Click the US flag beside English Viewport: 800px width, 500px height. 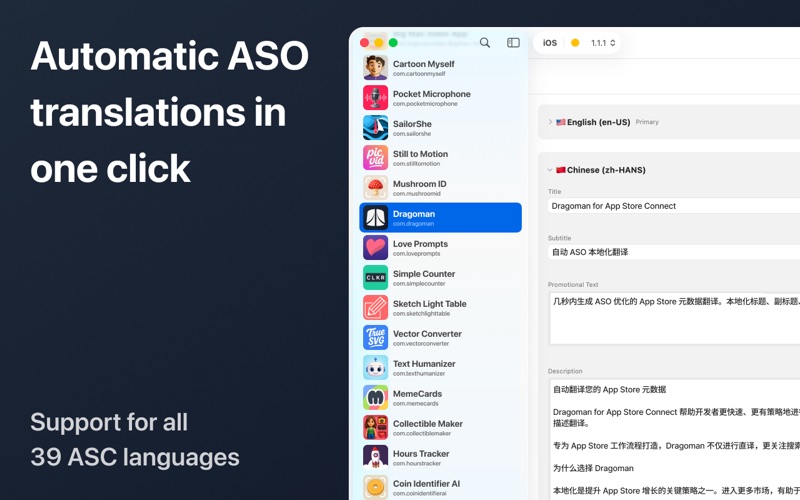coord(561,122)
